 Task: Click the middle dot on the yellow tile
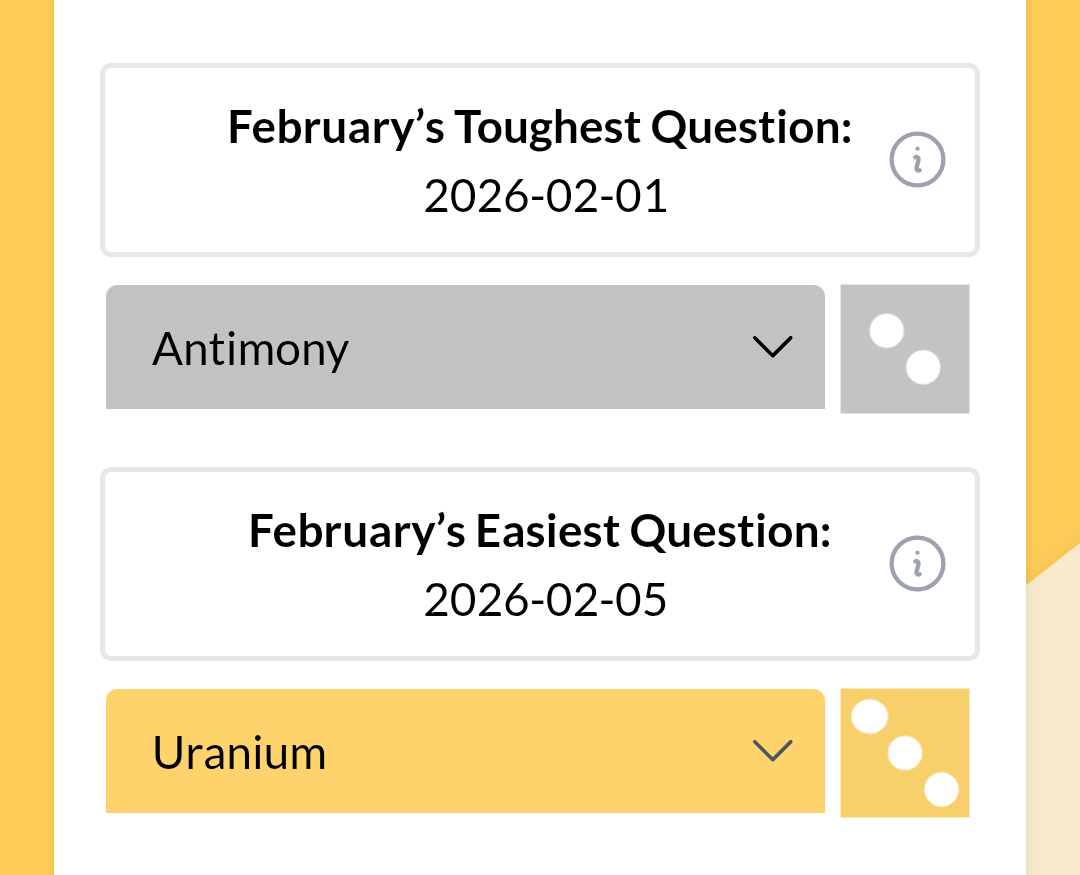point(905,753)
